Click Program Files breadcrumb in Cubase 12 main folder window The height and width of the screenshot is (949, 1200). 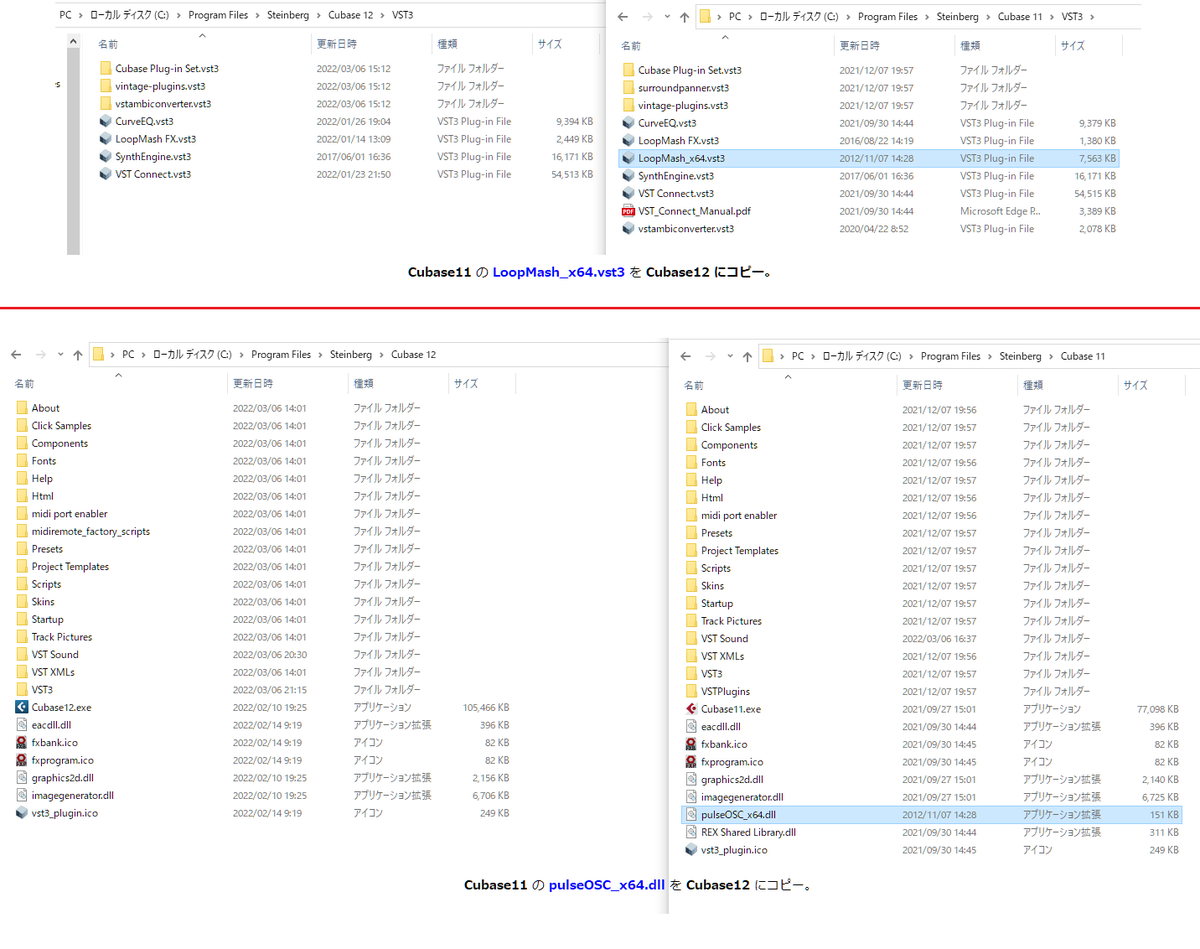[281, 355]
